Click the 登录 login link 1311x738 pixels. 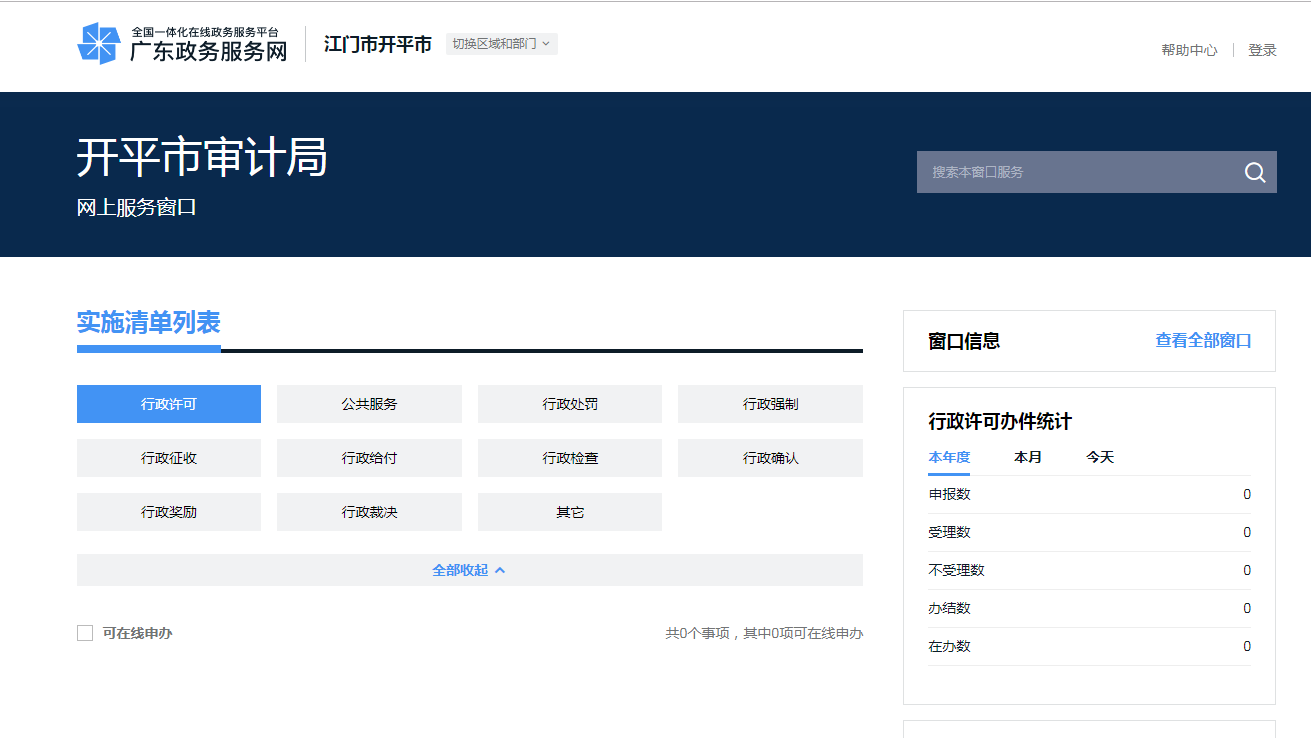click(x=1262, y=50)
